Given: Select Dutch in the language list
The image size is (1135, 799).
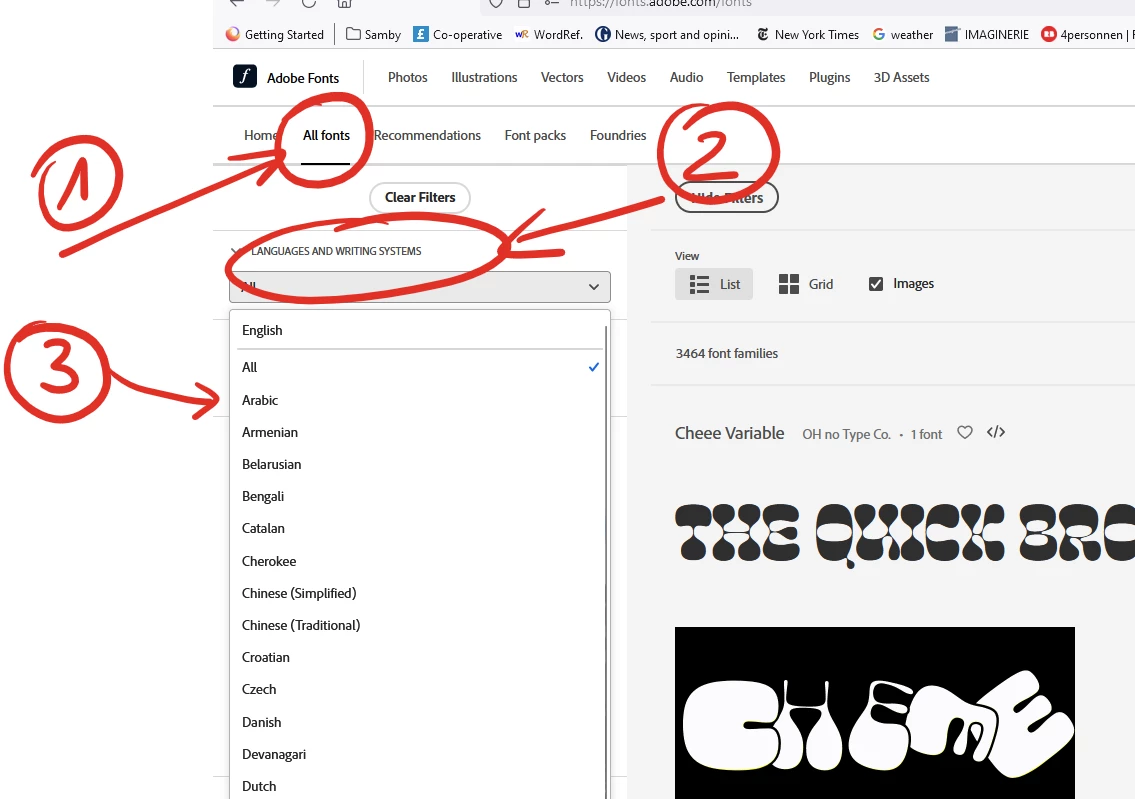Looking at the screenshot, I should [418, 786].
